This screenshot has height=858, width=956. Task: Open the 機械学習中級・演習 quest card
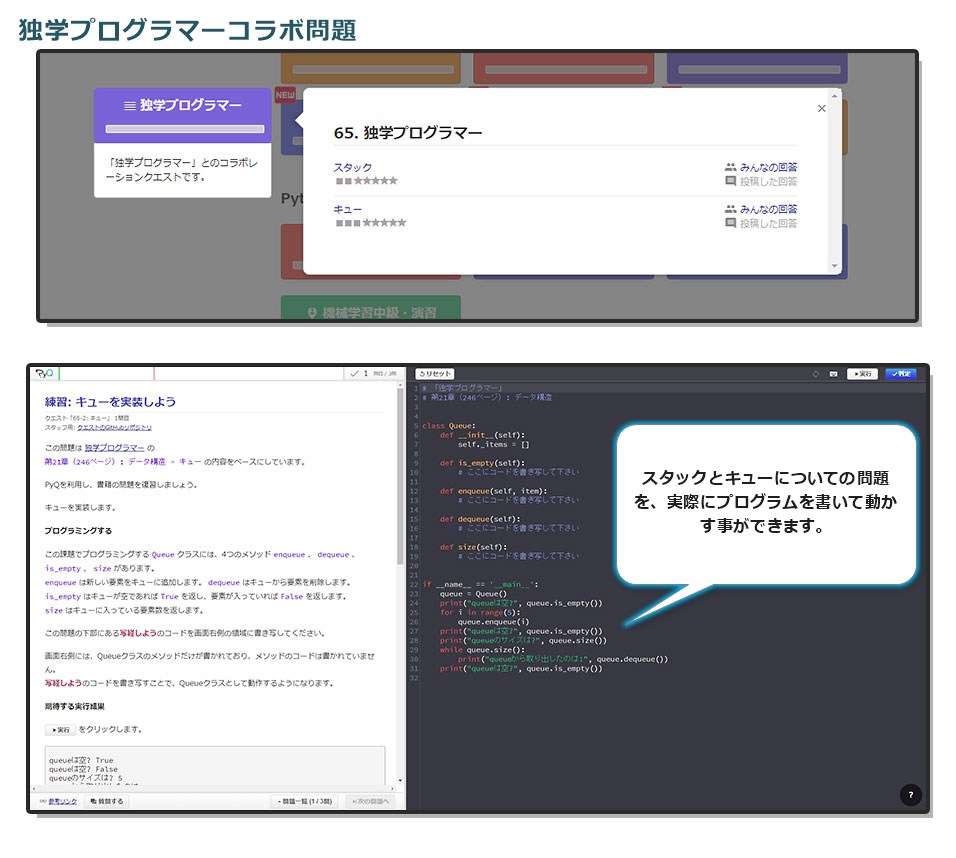[x=371, y=312]
